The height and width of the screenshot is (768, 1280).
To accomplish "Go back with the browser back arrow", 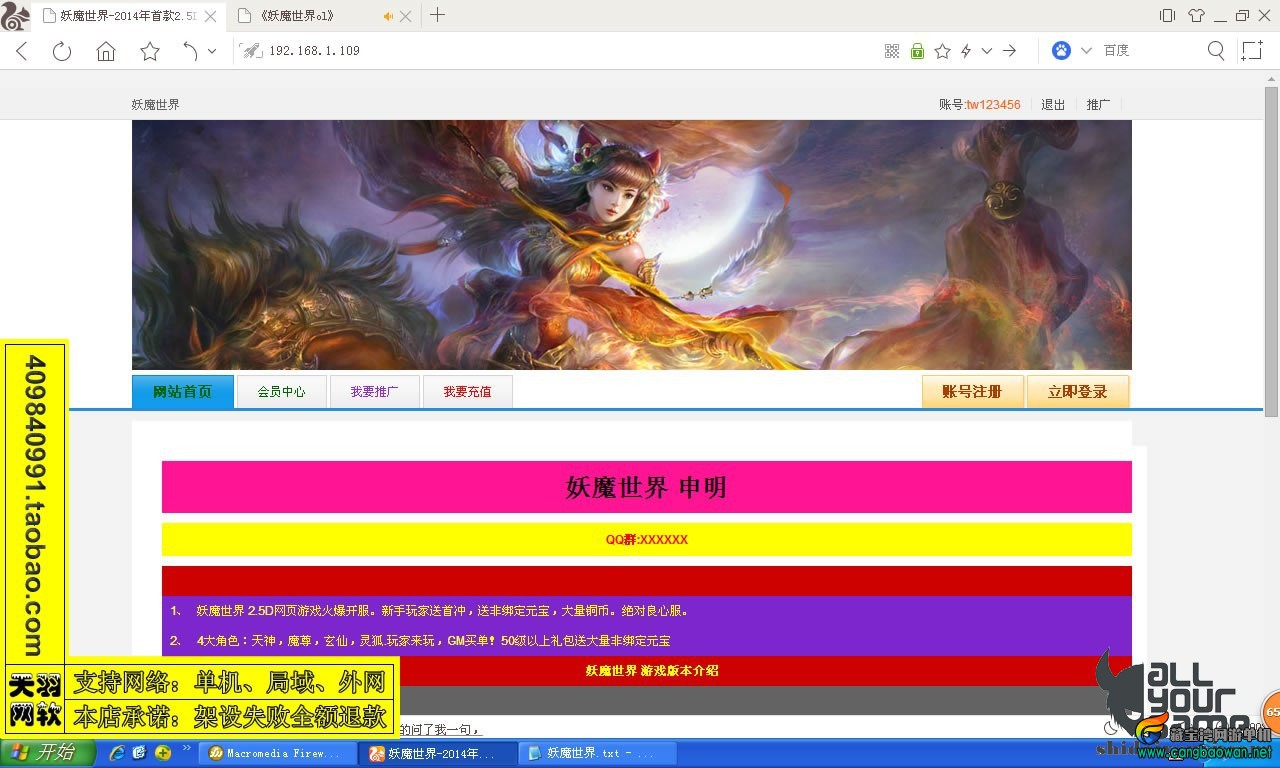I will click(22, 51).
